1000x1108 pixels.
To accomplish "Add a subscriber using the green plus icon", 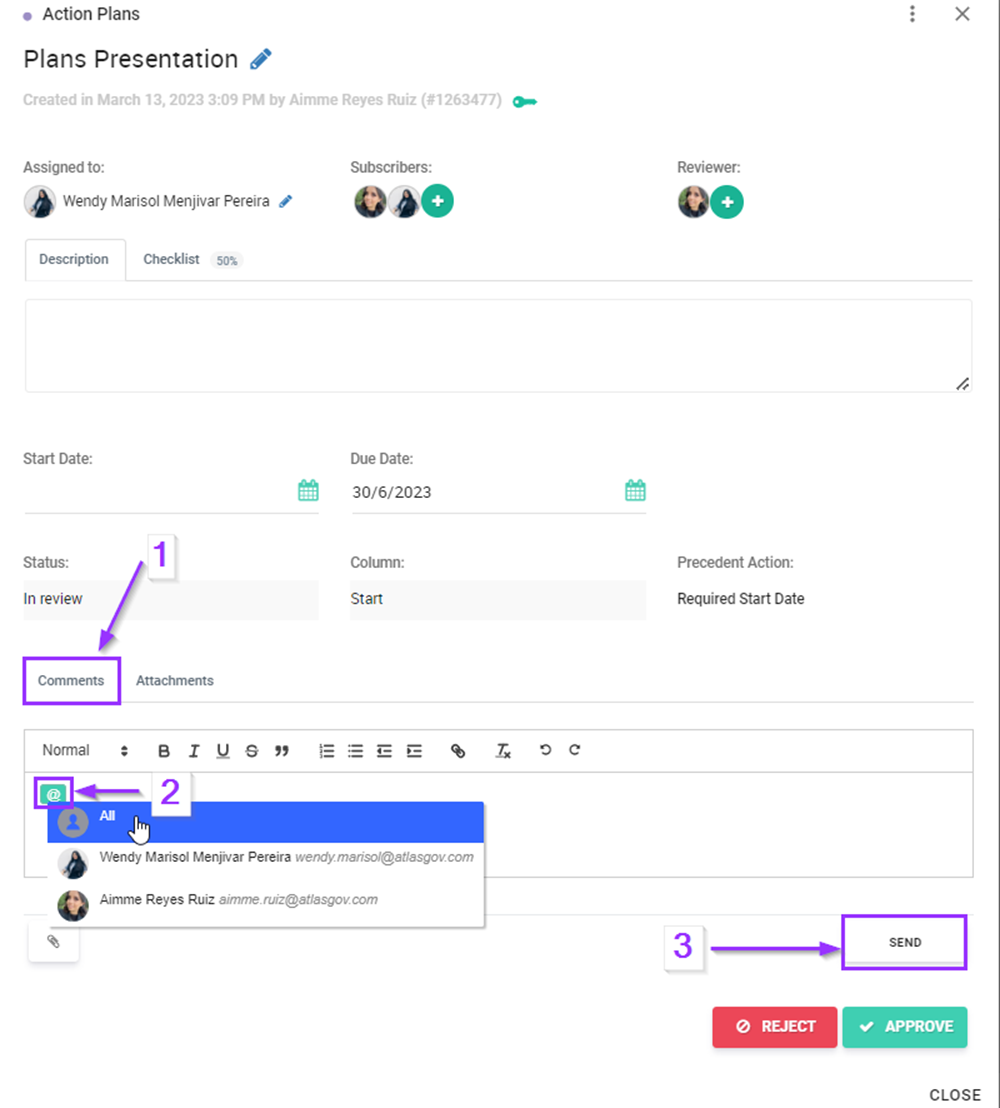I will (x=437, y=201).
